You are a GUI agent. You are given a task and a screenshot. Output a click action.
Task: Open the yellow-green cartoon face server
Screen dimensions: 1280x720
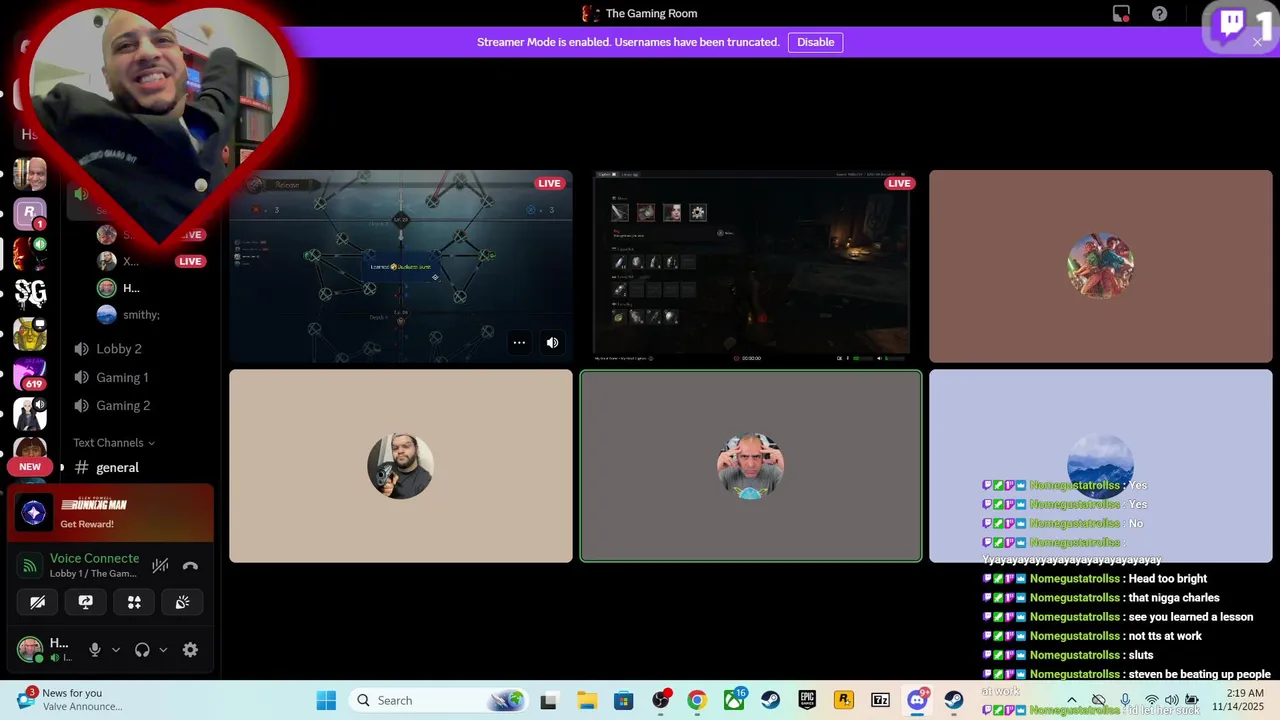(30, 333)
